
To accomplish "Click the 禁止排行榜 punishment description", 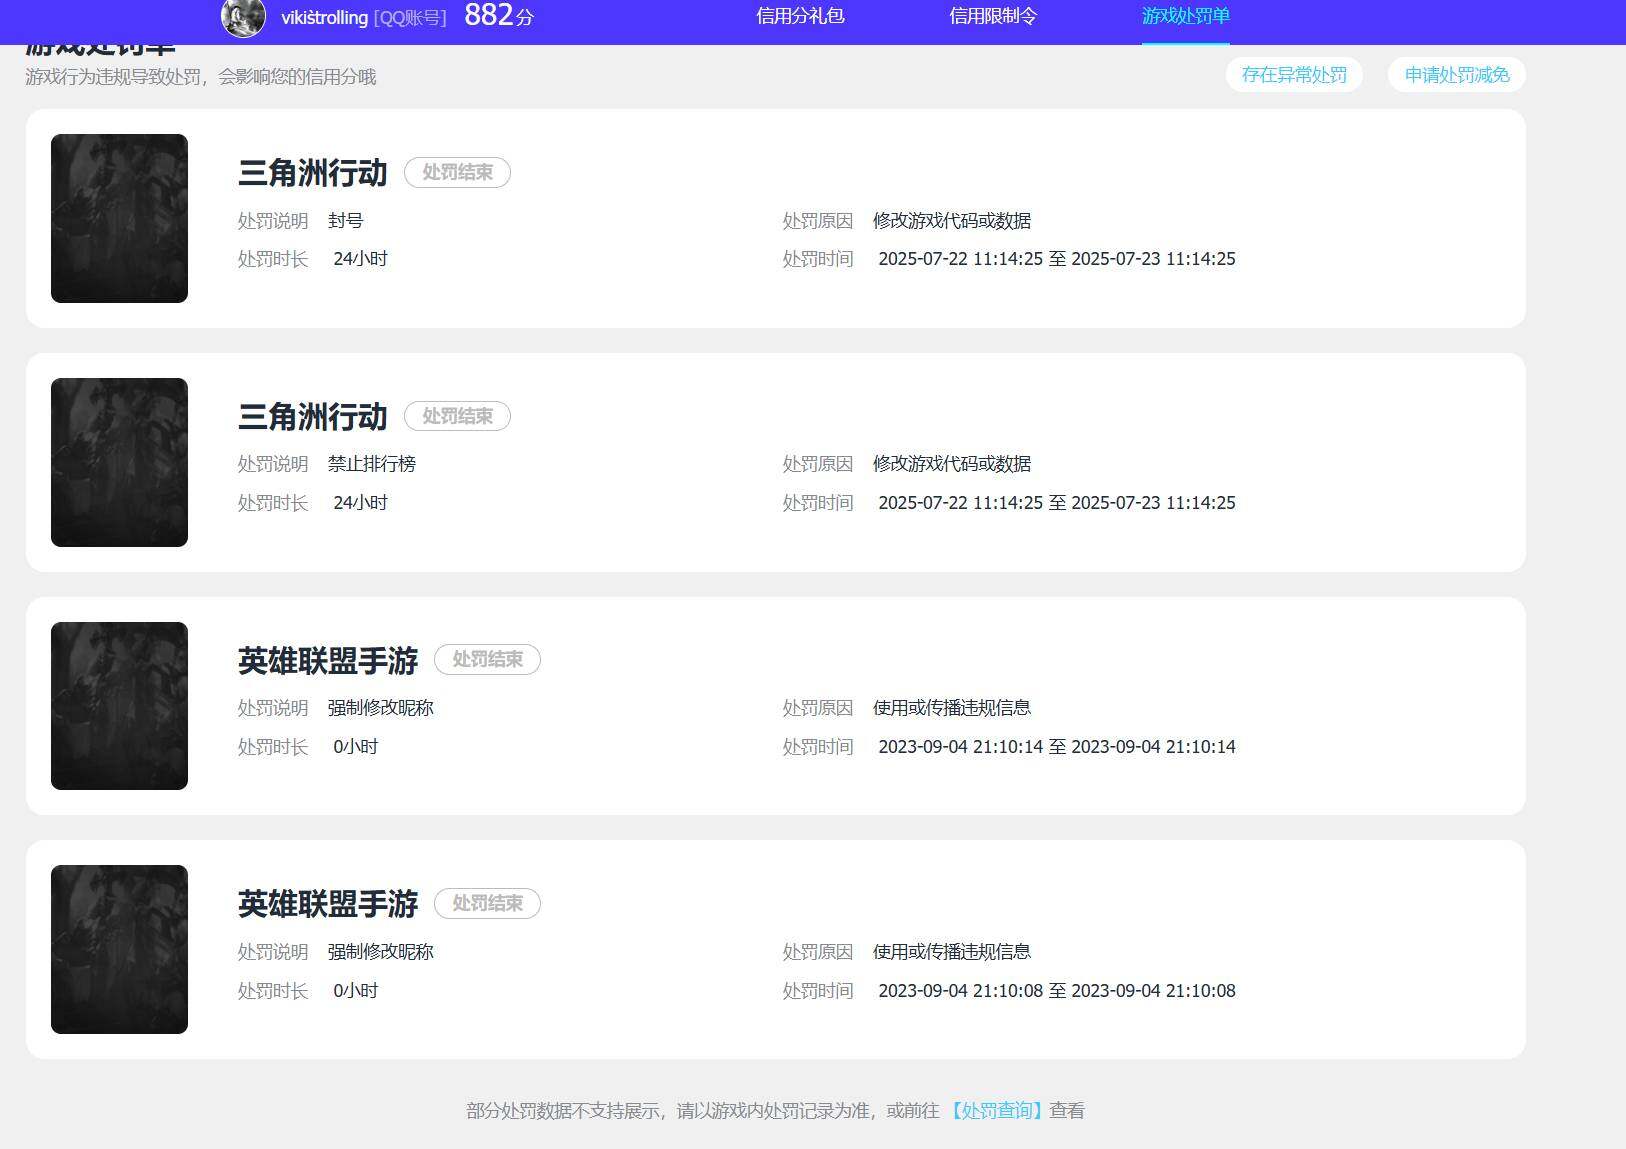I will click(x=372, y=464).
